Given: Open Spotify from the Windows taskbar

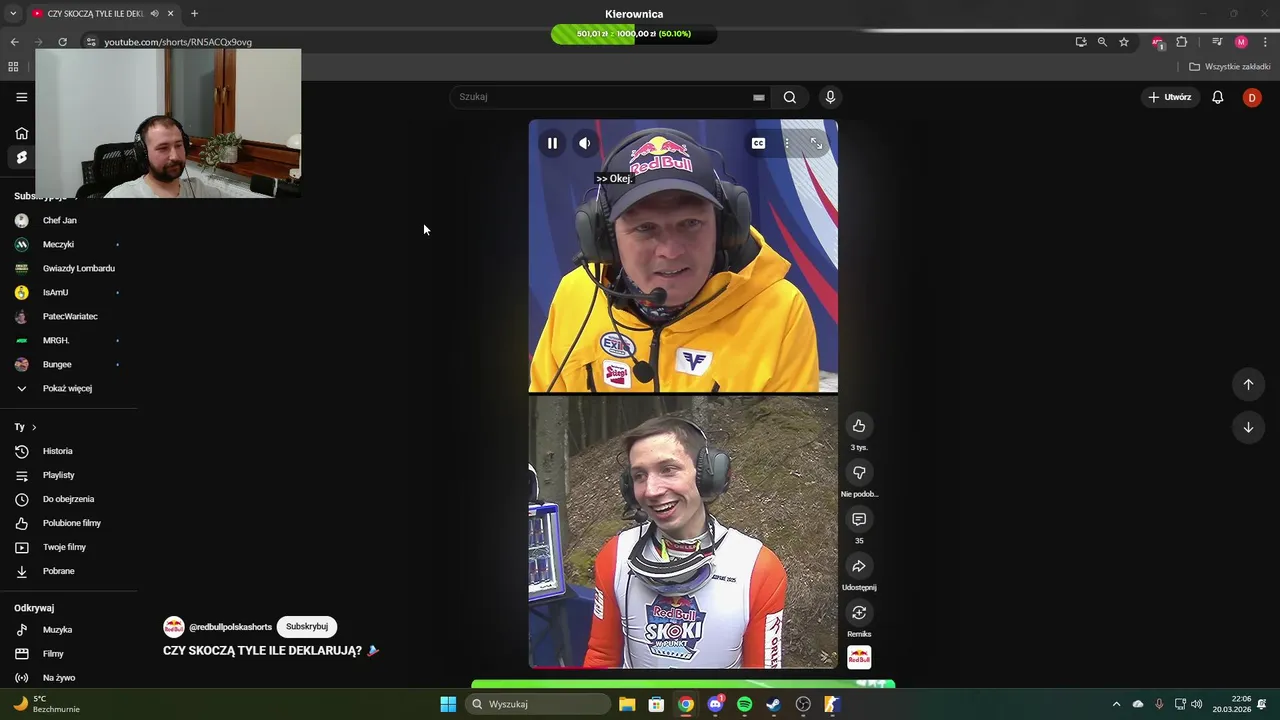Looking at the screenshot, I should click(744, 704).
